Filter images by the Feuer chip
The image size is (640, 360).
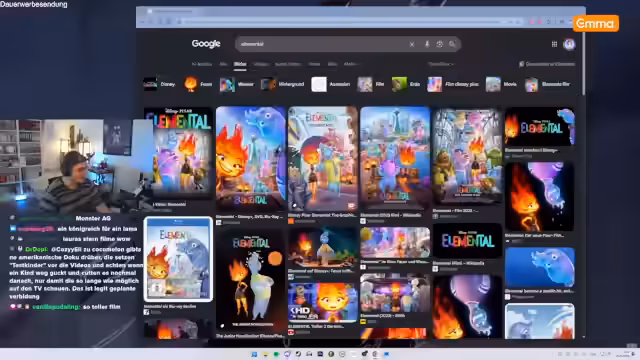click(198, 84)
